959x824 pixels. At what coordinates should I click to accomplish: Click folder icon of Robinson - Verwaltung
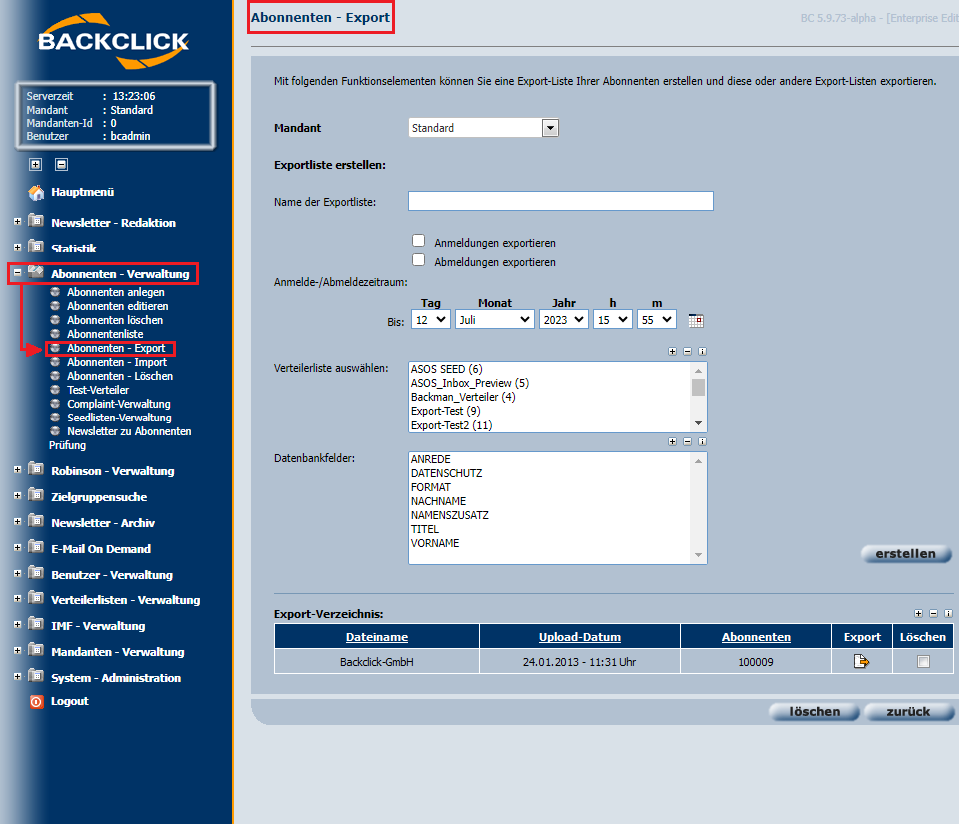tap(36, 469)
